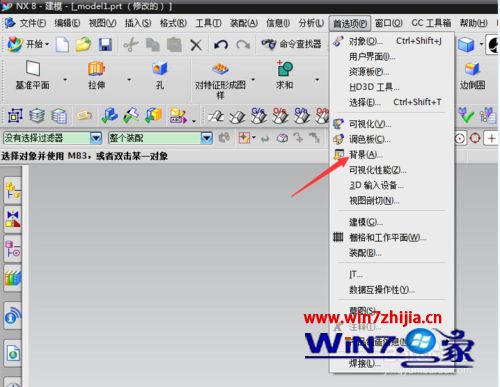Open the 整个装配 scope dropdown
The width and height of the screenshot is (500, 387).
point(207,138)
